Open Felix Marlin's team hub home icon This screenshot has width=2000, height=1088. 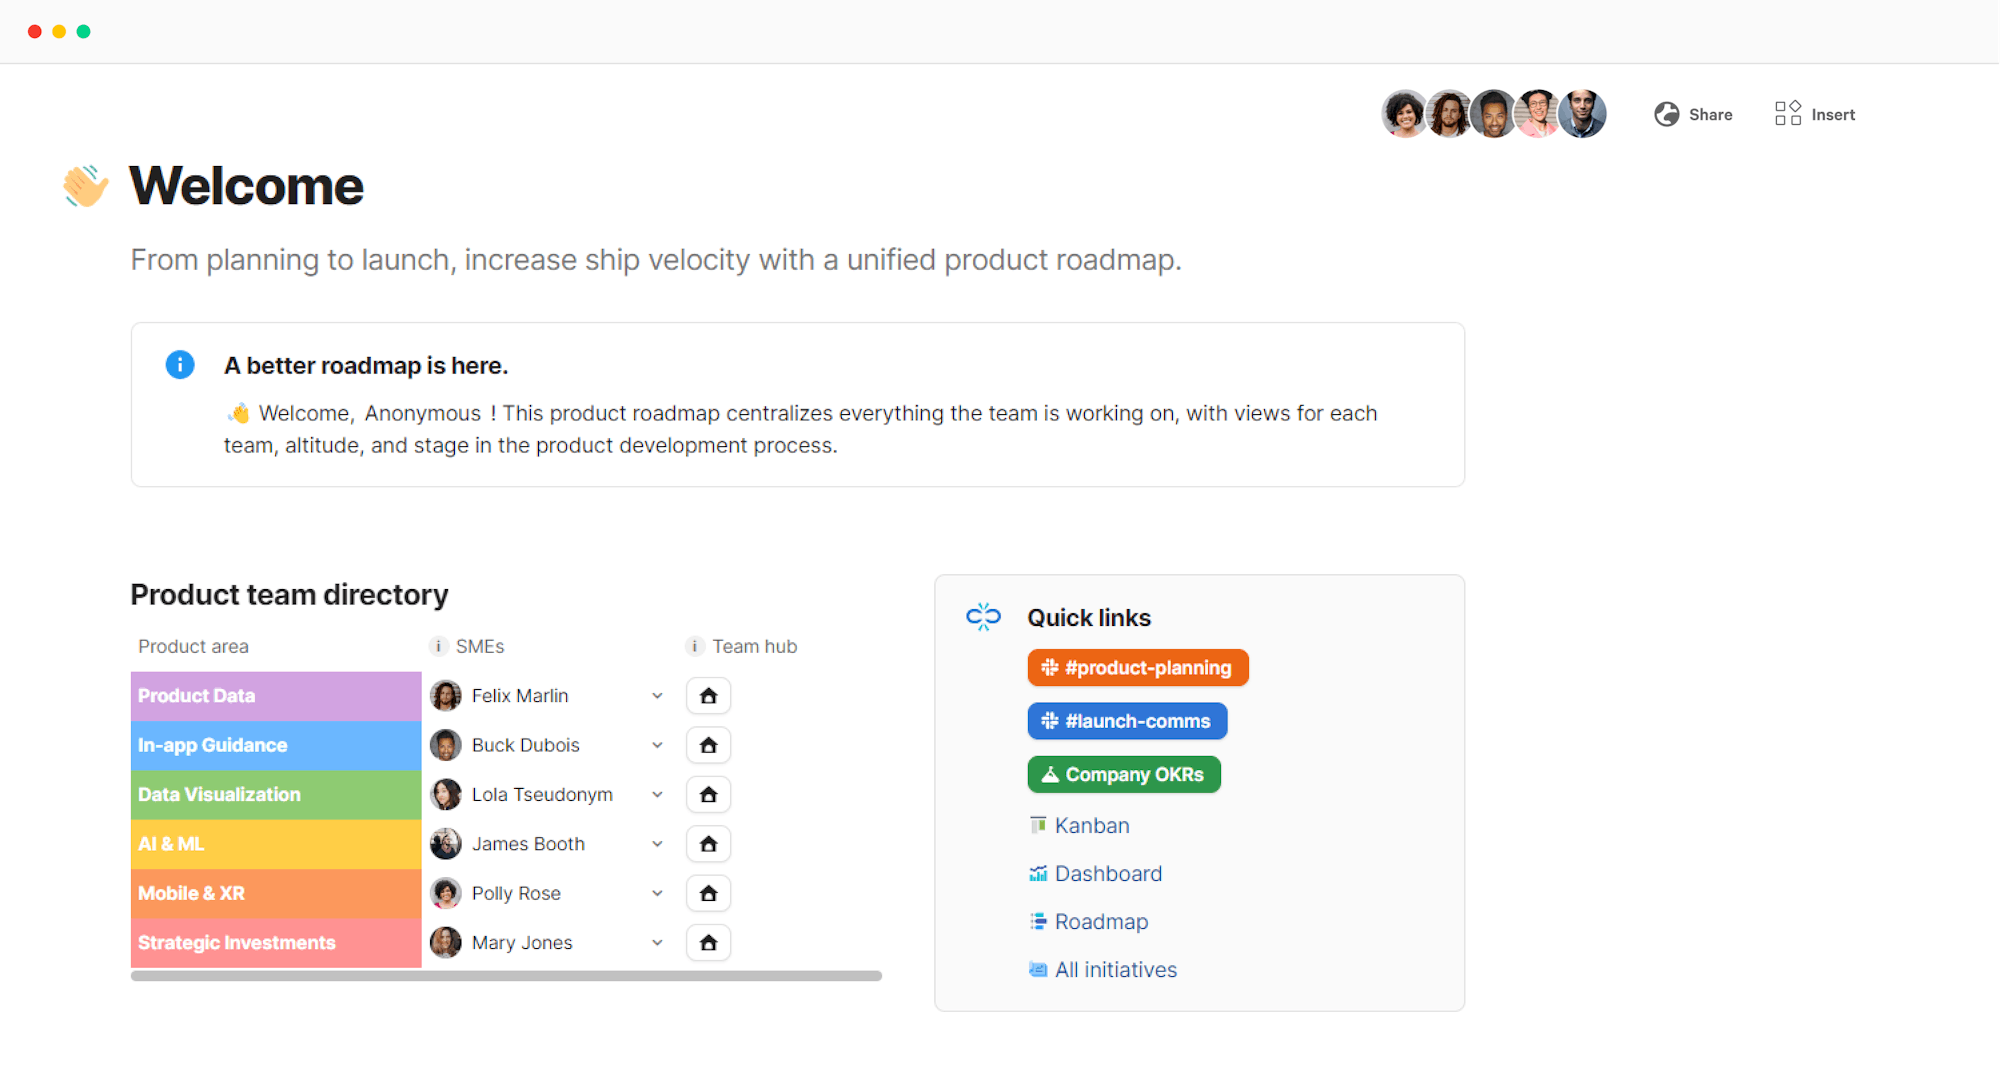point(708,696)
